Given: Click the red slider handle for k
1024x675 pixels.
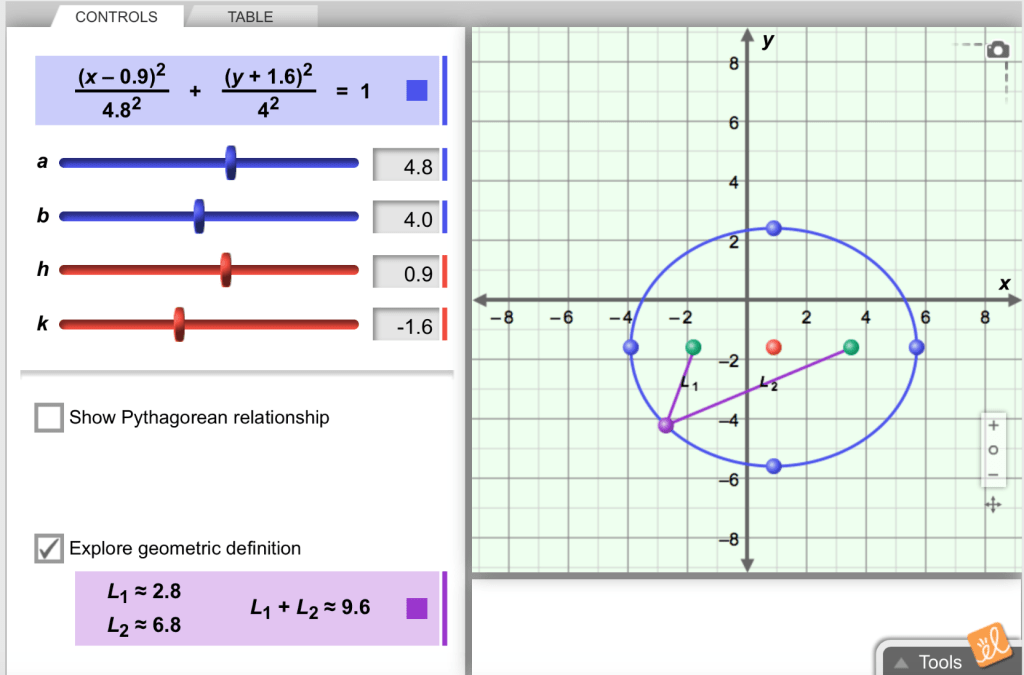Looking at the screenshot, I should [x=179, y=324].
